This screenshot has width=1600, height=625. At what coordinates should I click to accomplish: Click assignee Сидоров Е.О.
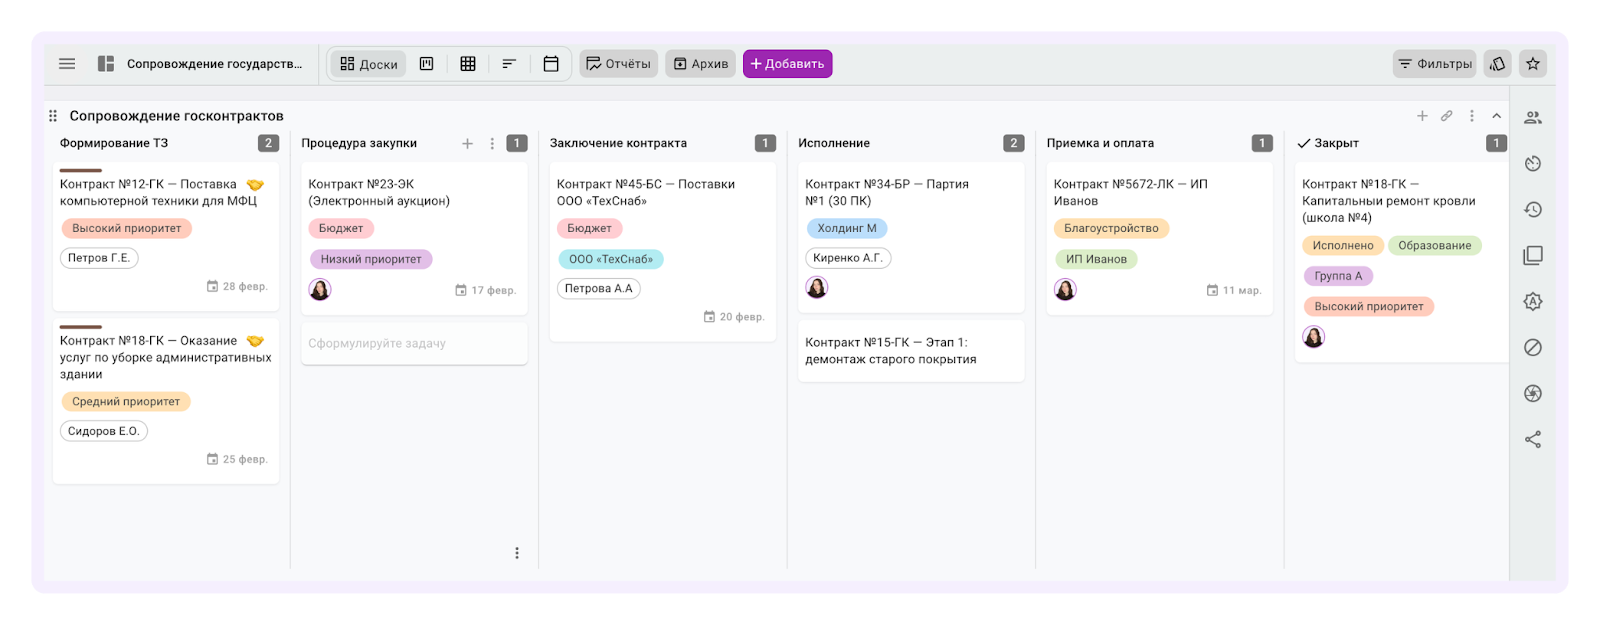pos(104,431)
